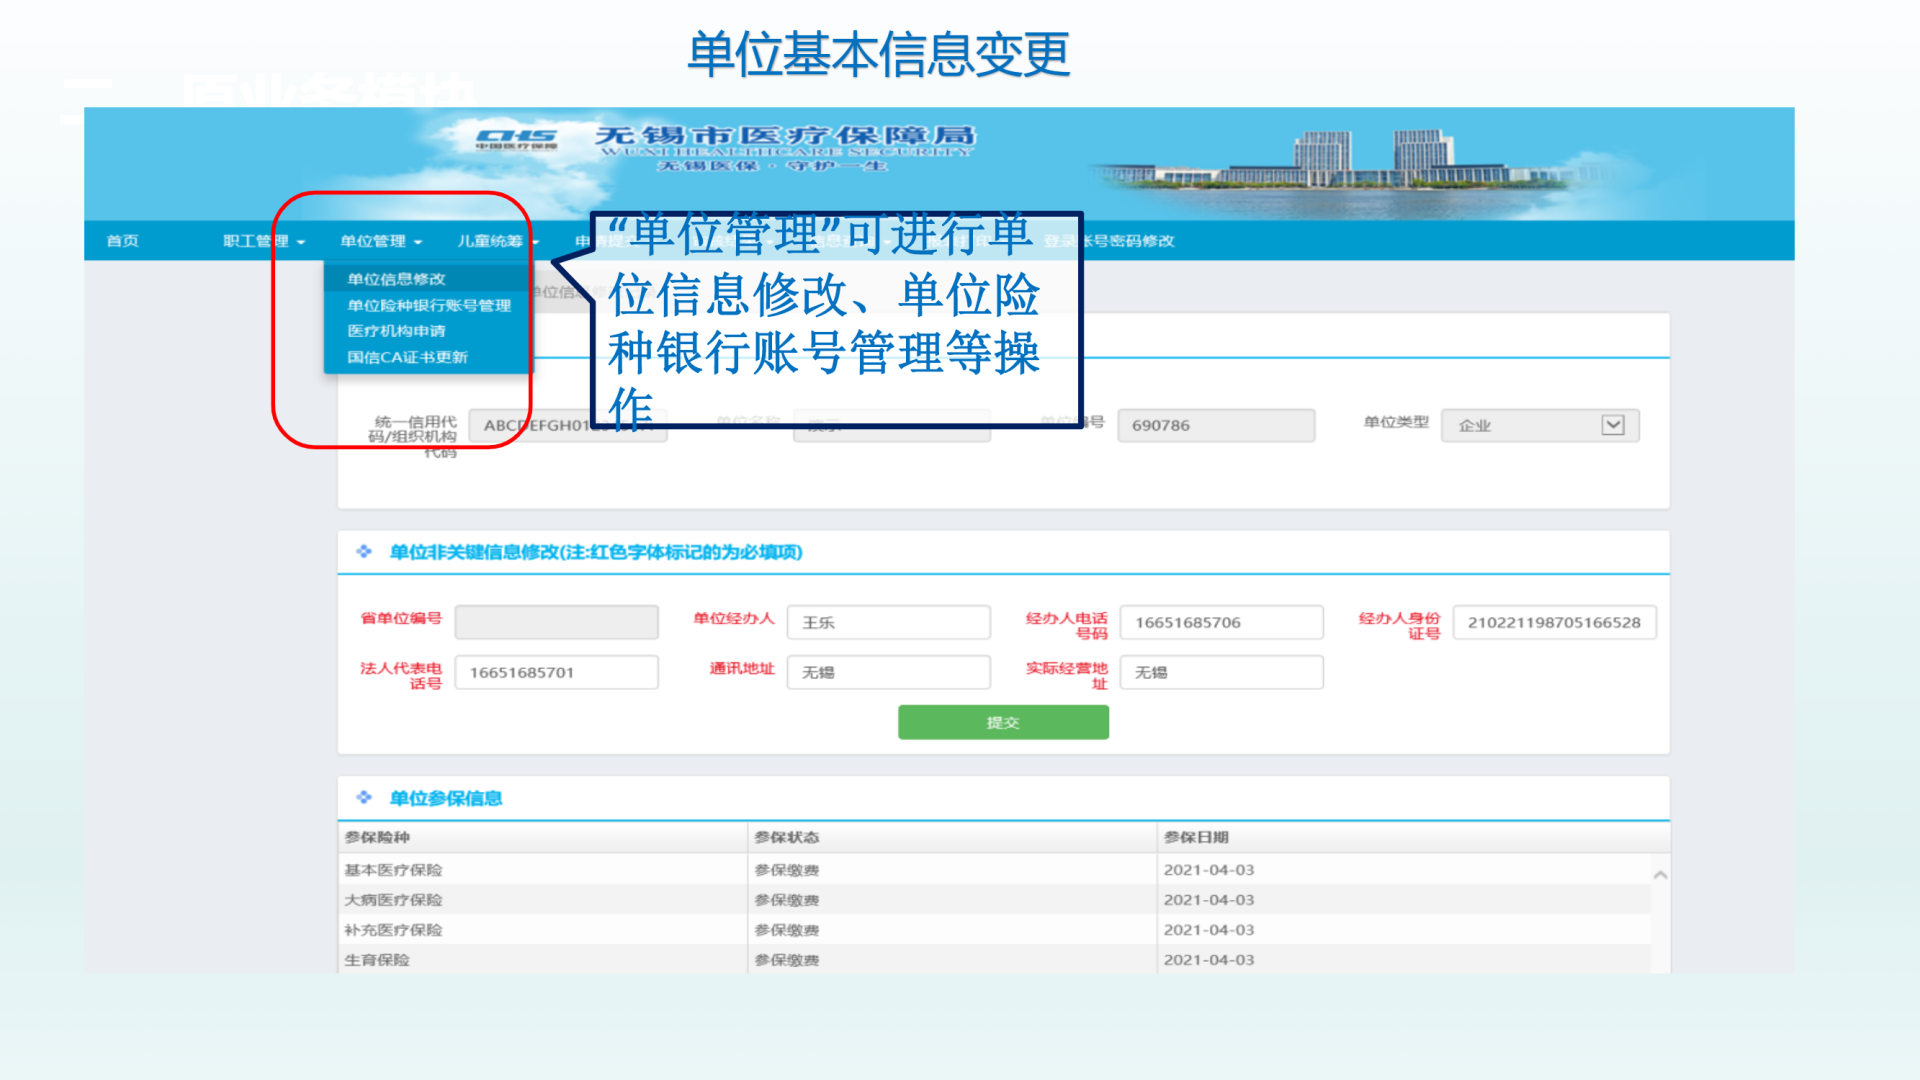Go to 首页 in the navigation bar
Screen dimensions: 1920x1080
pyautogui.click(x=122, y=241)
